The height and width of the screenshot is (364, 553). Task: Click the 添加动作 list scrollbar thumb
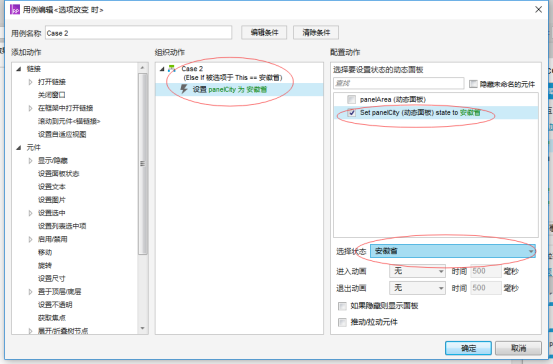coord(142,163)
